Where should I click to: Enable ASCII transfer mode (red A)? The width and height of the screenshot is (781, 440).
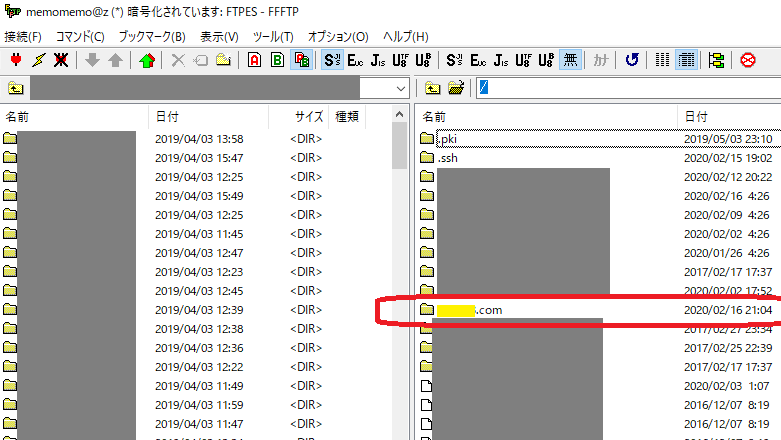click(254, 60)
